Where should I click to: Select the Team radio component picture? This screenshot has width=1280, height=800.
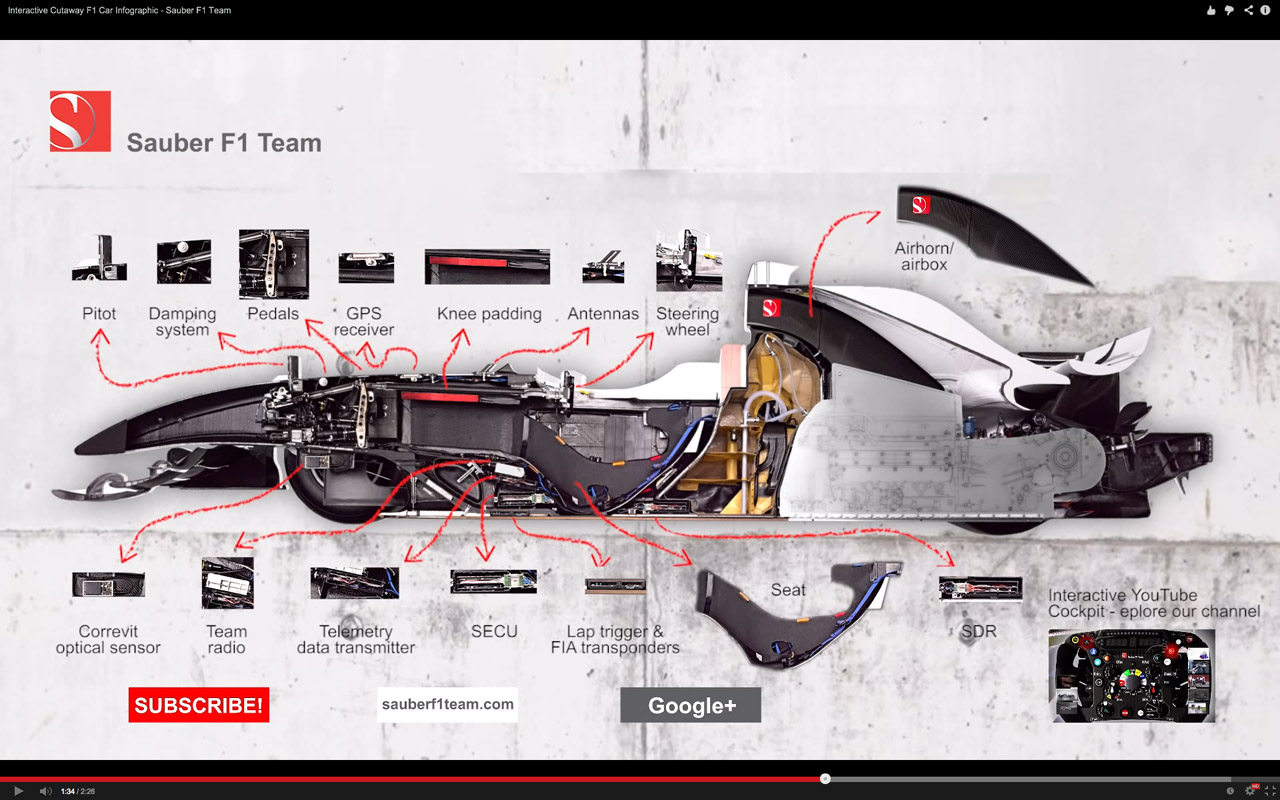pyautogui.click(x=227, y=583)
